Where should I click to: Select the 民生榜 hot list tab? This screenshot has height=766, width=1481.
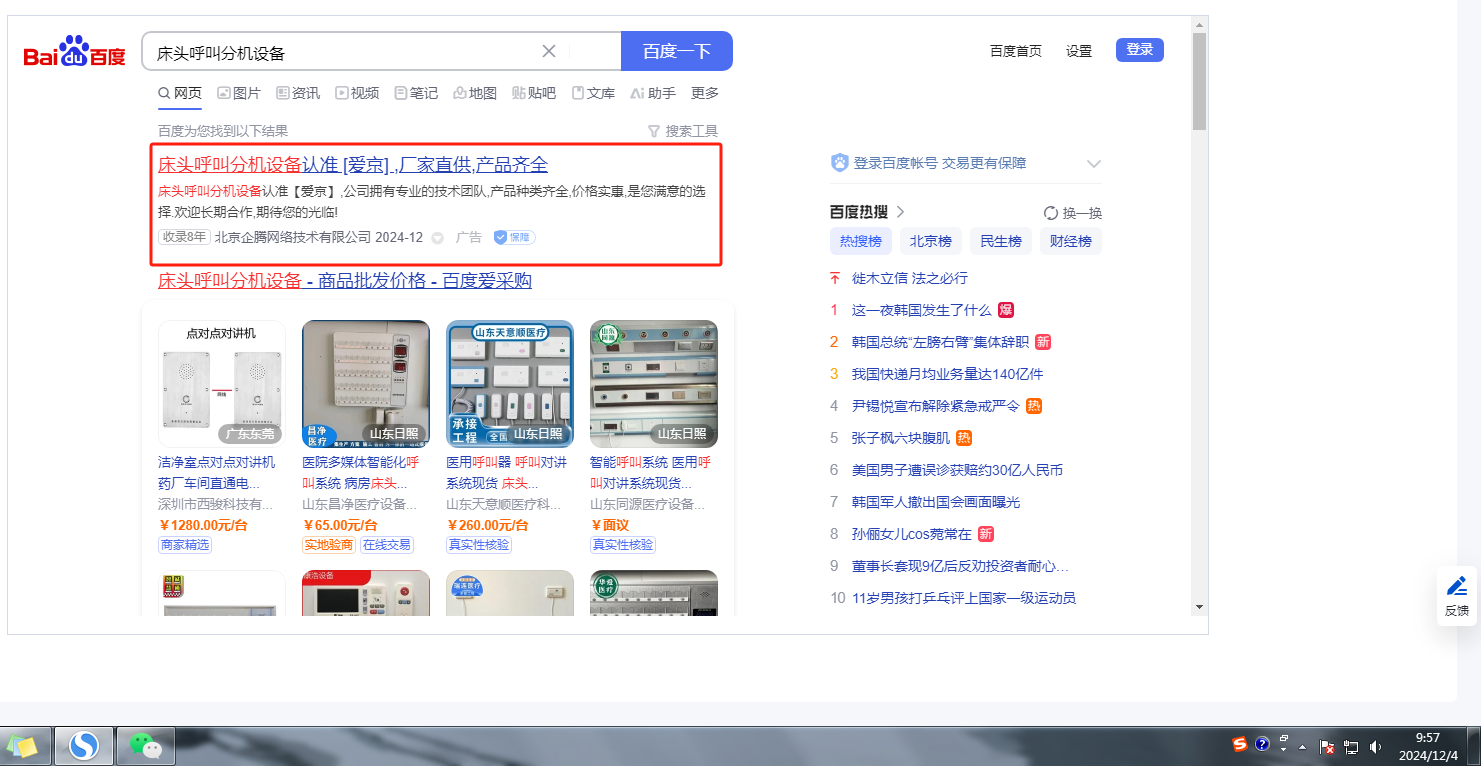1001,241
